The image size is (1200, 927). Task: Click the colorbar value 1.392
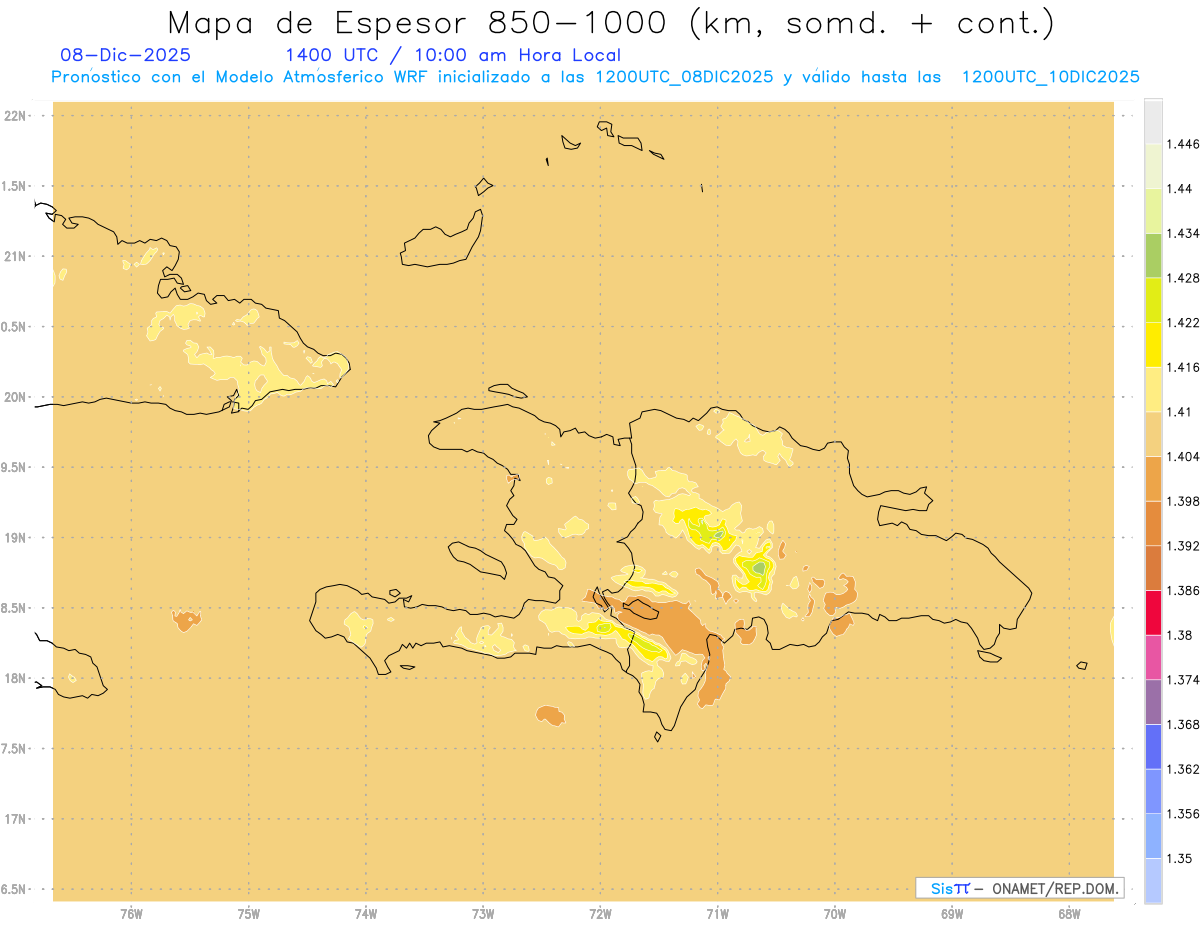point(1183,546)
